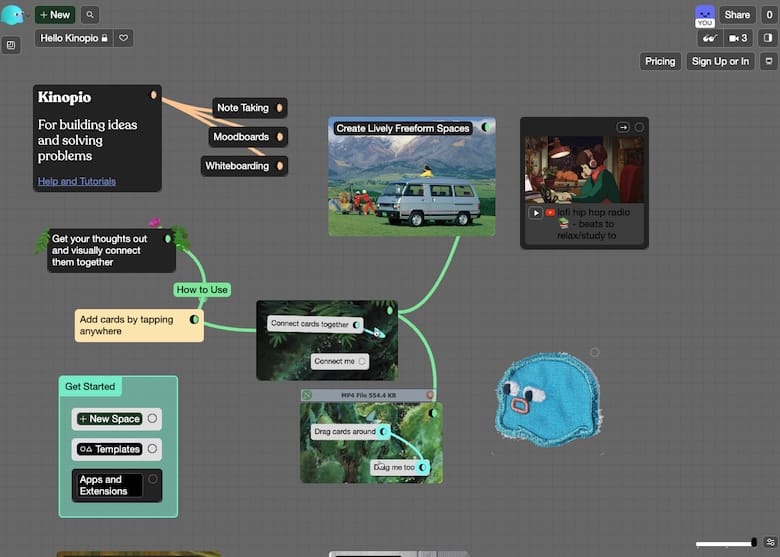Screen dimensions: 780x557
Task: Click the + New button
Action: [x=55, y=15]
